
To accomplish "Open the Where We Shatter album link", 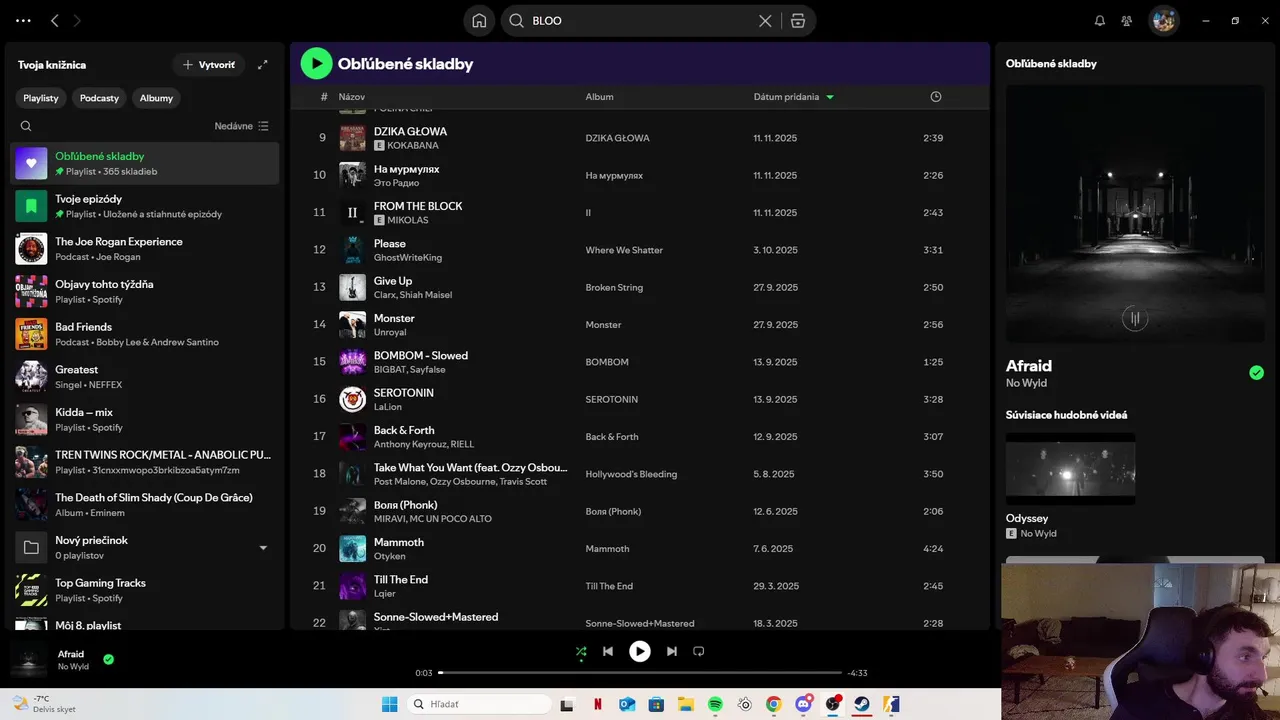I will pyautogui.click(x=624, y=250).
